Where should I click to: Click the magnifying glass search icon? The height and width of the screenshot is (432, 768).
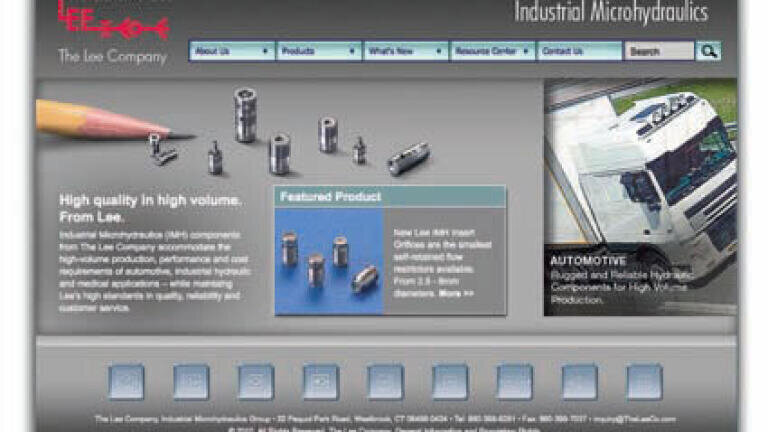coord(708,51)
